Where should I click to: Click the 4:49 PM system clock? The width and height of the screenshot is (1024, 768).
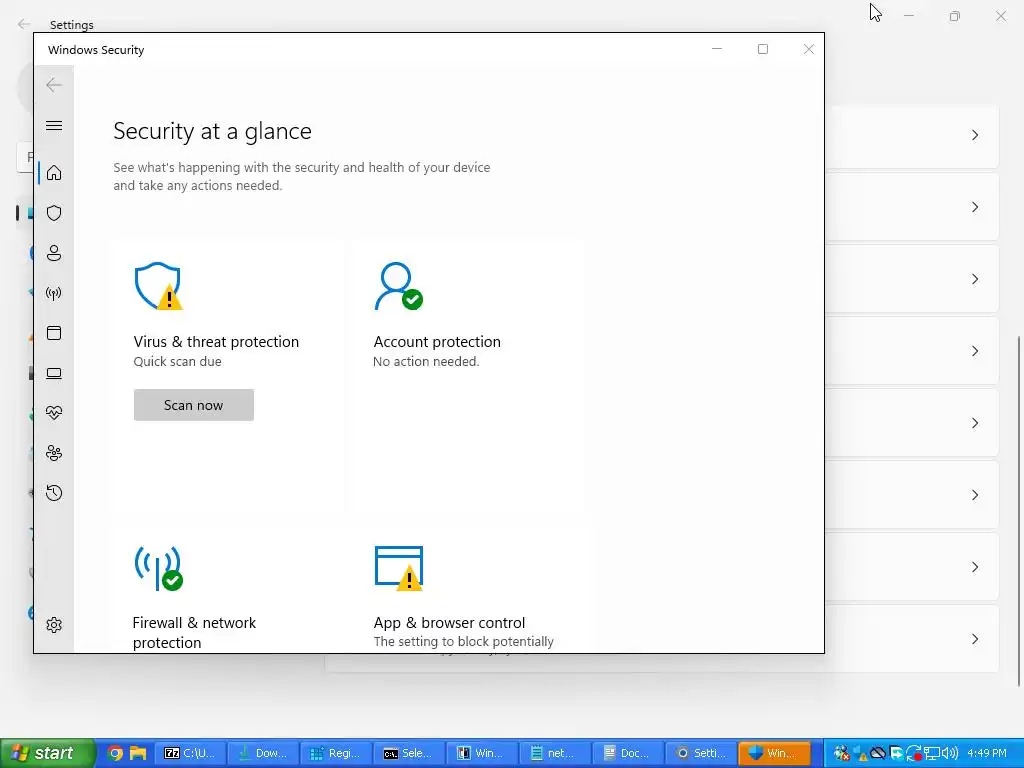pos(987,753)
